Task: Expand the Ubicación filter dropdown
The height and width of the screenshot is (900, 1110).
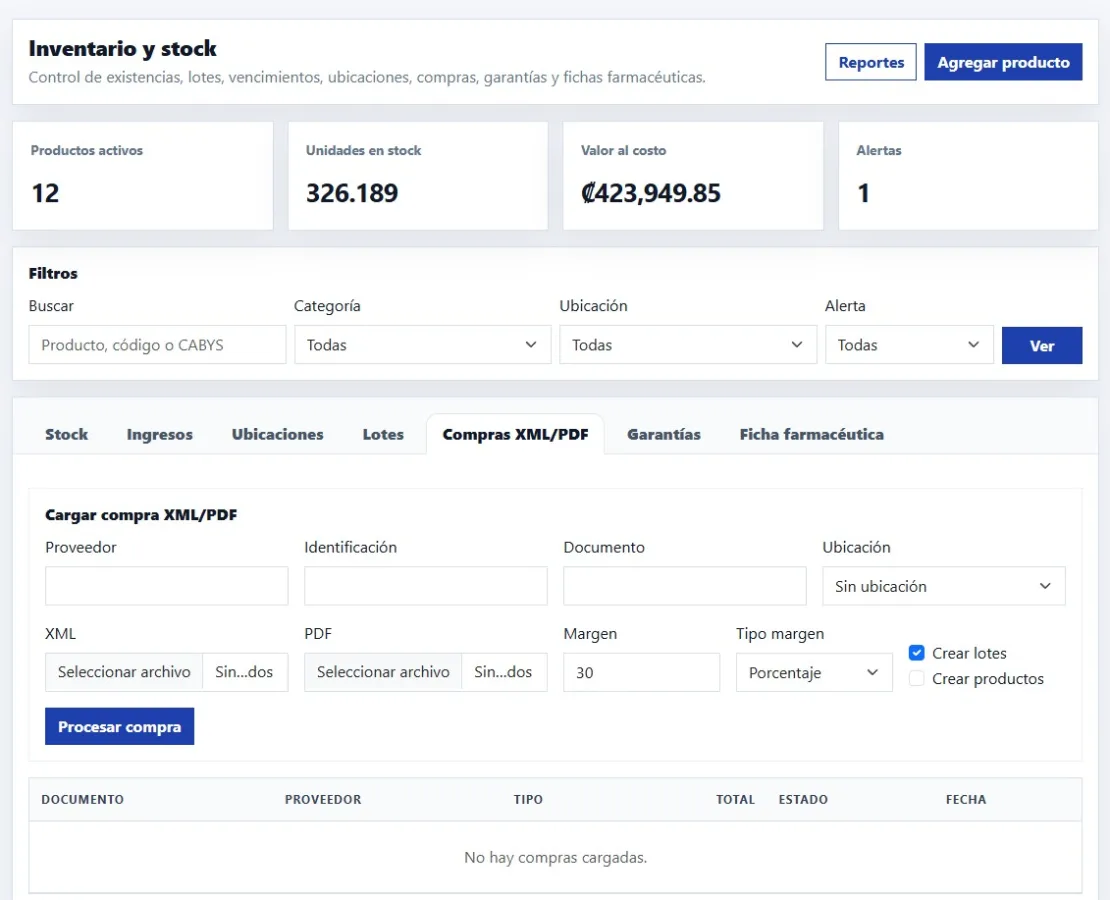Action: coord(688,345)
